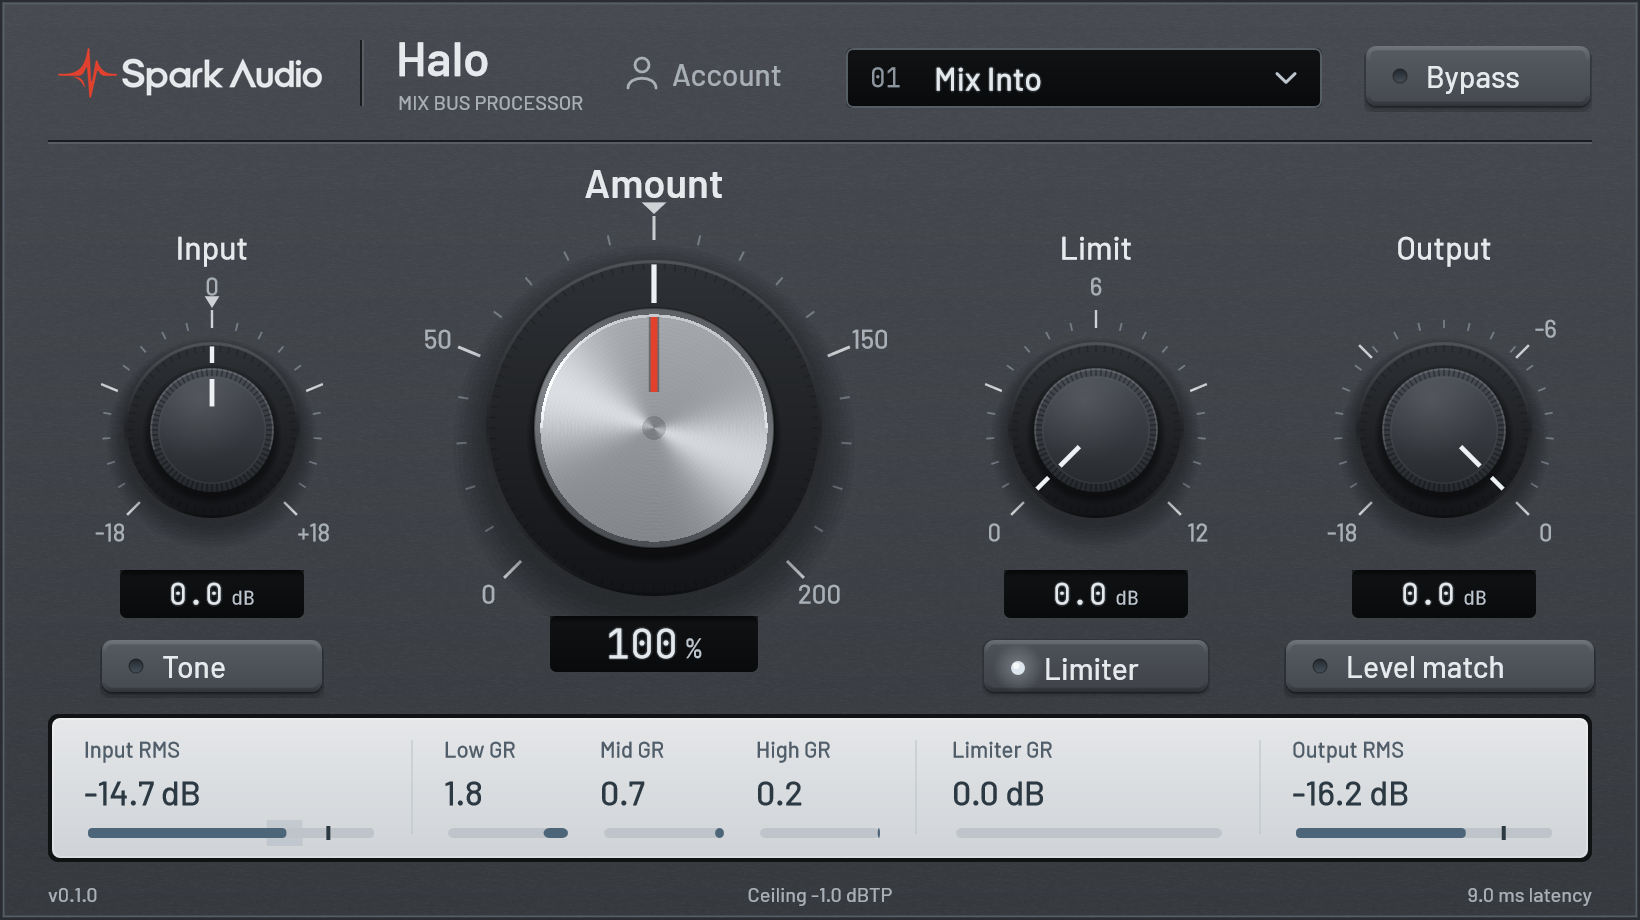Click the "Halo" plugin title
The image size is (1640, 920).
[x=443, y=60]
